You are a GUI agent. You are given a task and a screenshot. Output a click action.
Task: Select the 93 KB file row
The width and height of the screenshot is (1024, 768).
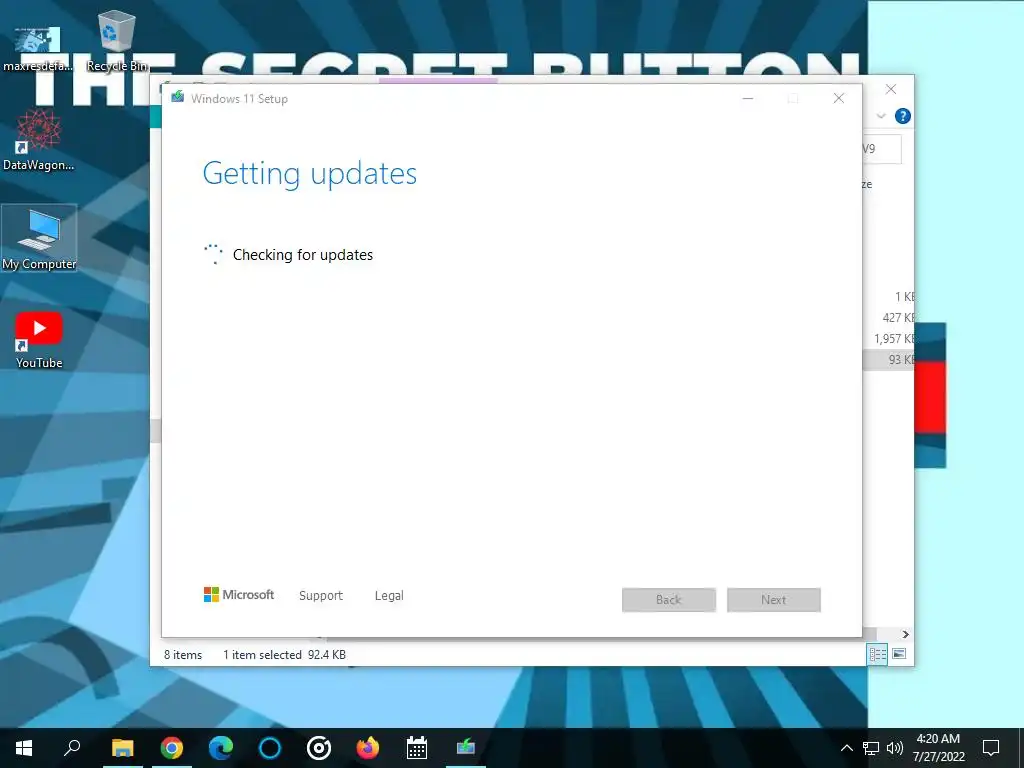tap(889, 359)
